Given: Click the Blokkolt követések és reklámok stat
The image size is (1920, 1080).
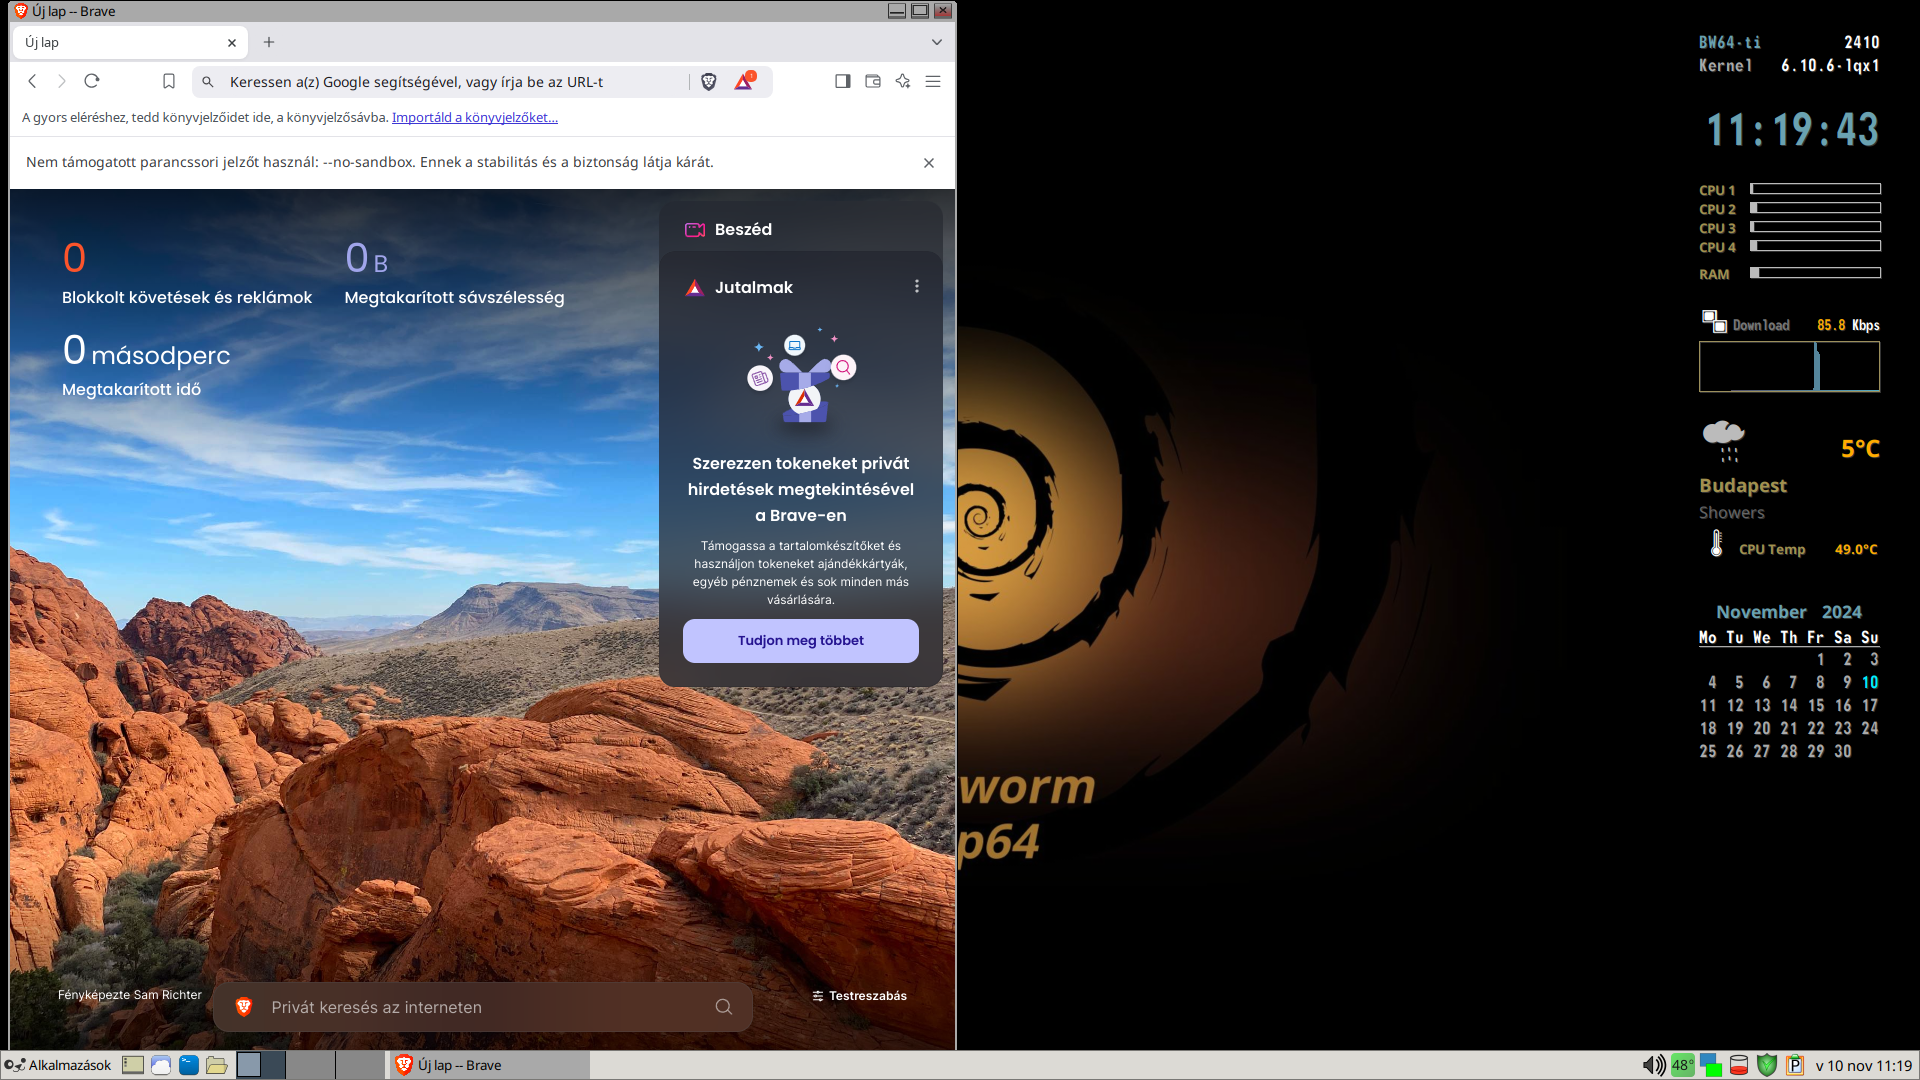Looking at the screenshot, I should [x=187, y=272].
